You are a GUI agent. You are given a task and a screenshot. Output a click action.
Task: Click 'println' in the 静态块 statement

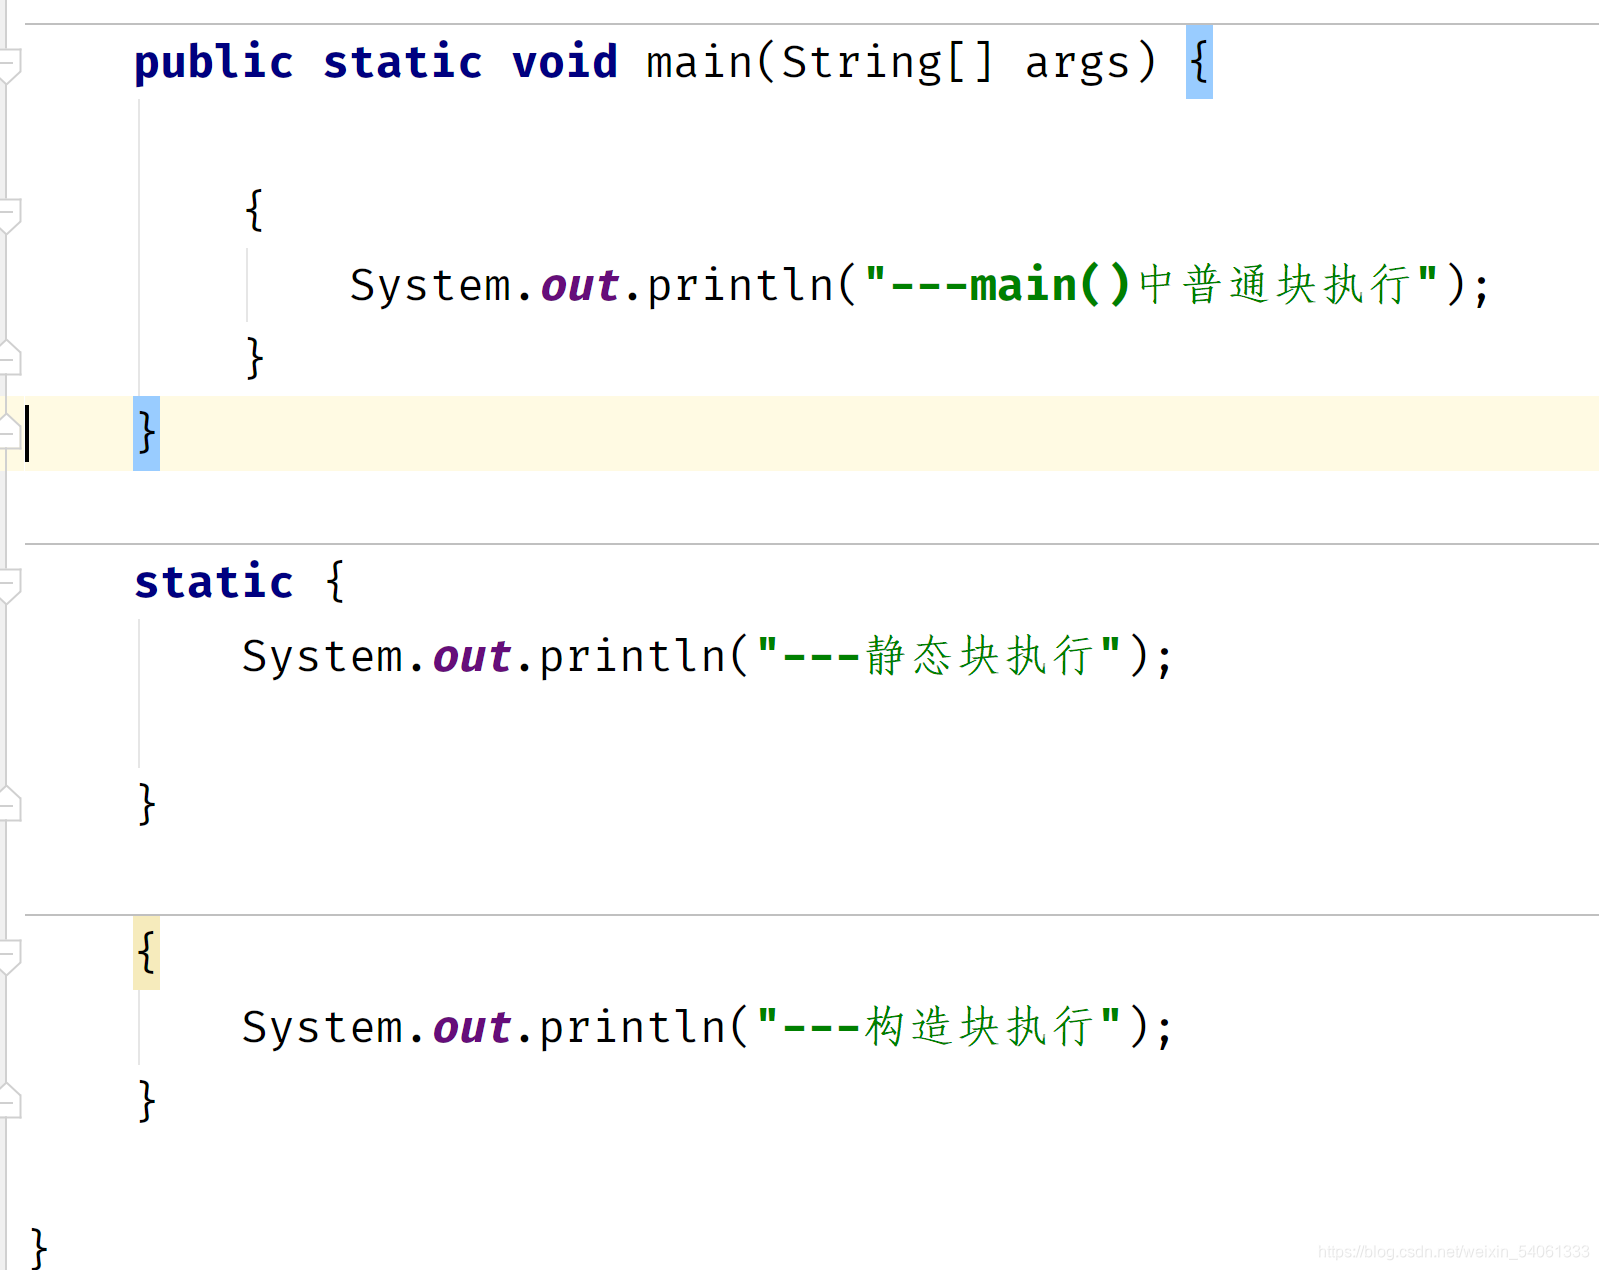633,657
